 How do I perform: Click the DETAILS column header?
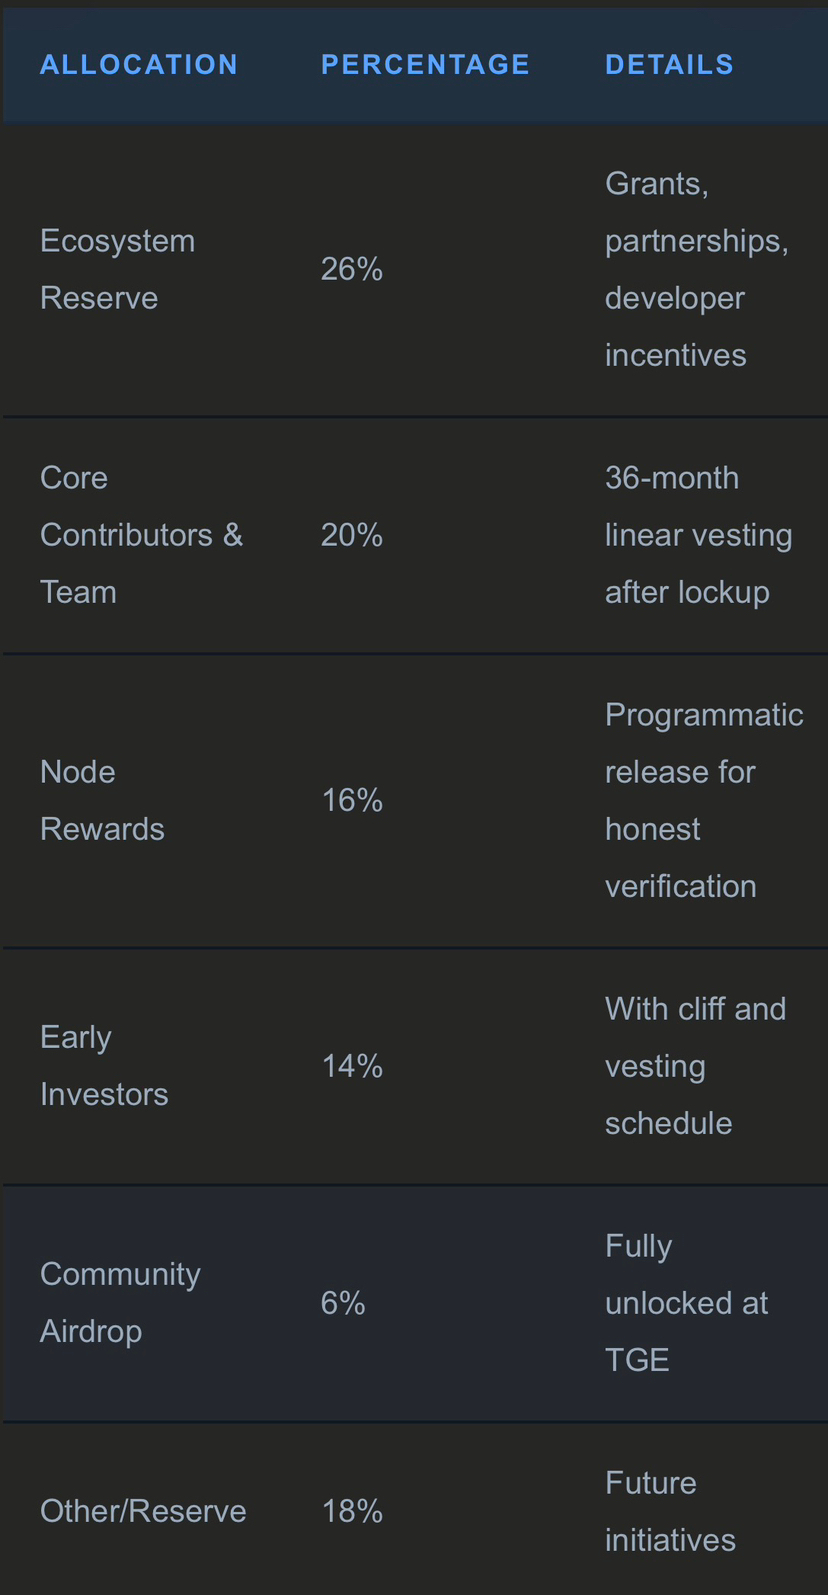669,65
